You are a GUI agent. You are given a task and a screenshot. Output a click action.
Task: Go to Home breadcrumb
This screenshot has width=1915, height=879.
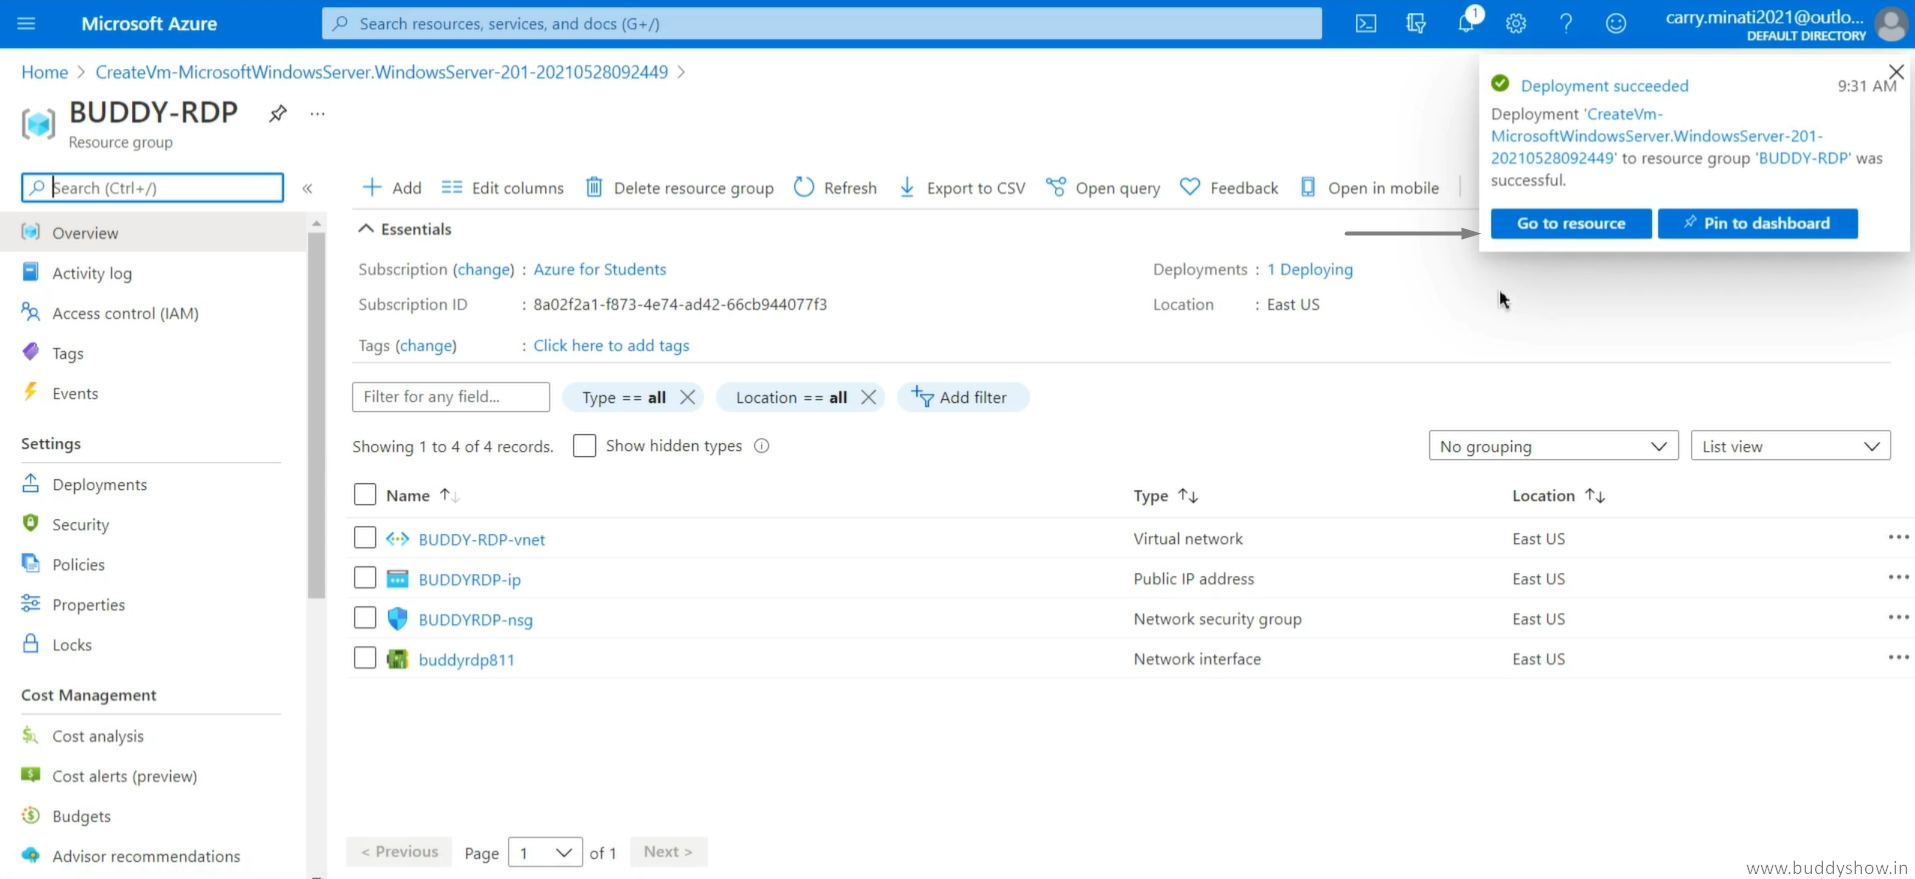44,72
